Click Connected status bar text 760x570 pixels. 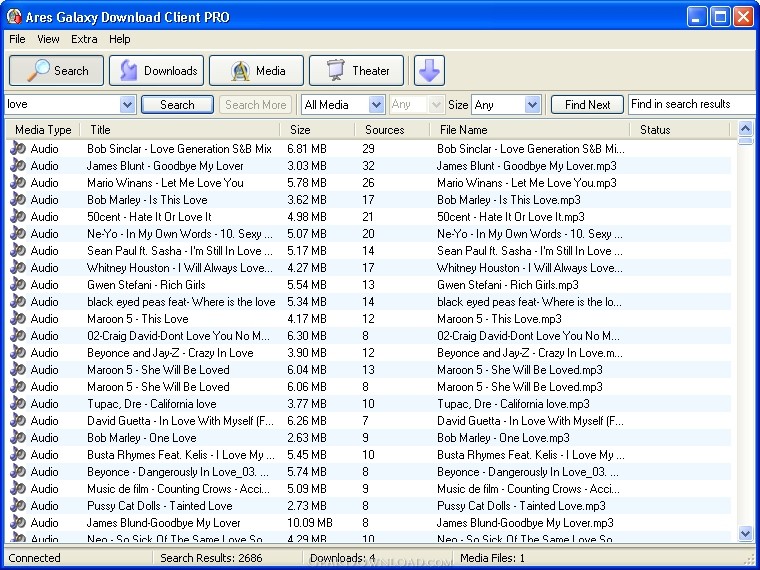click(34, 558)
